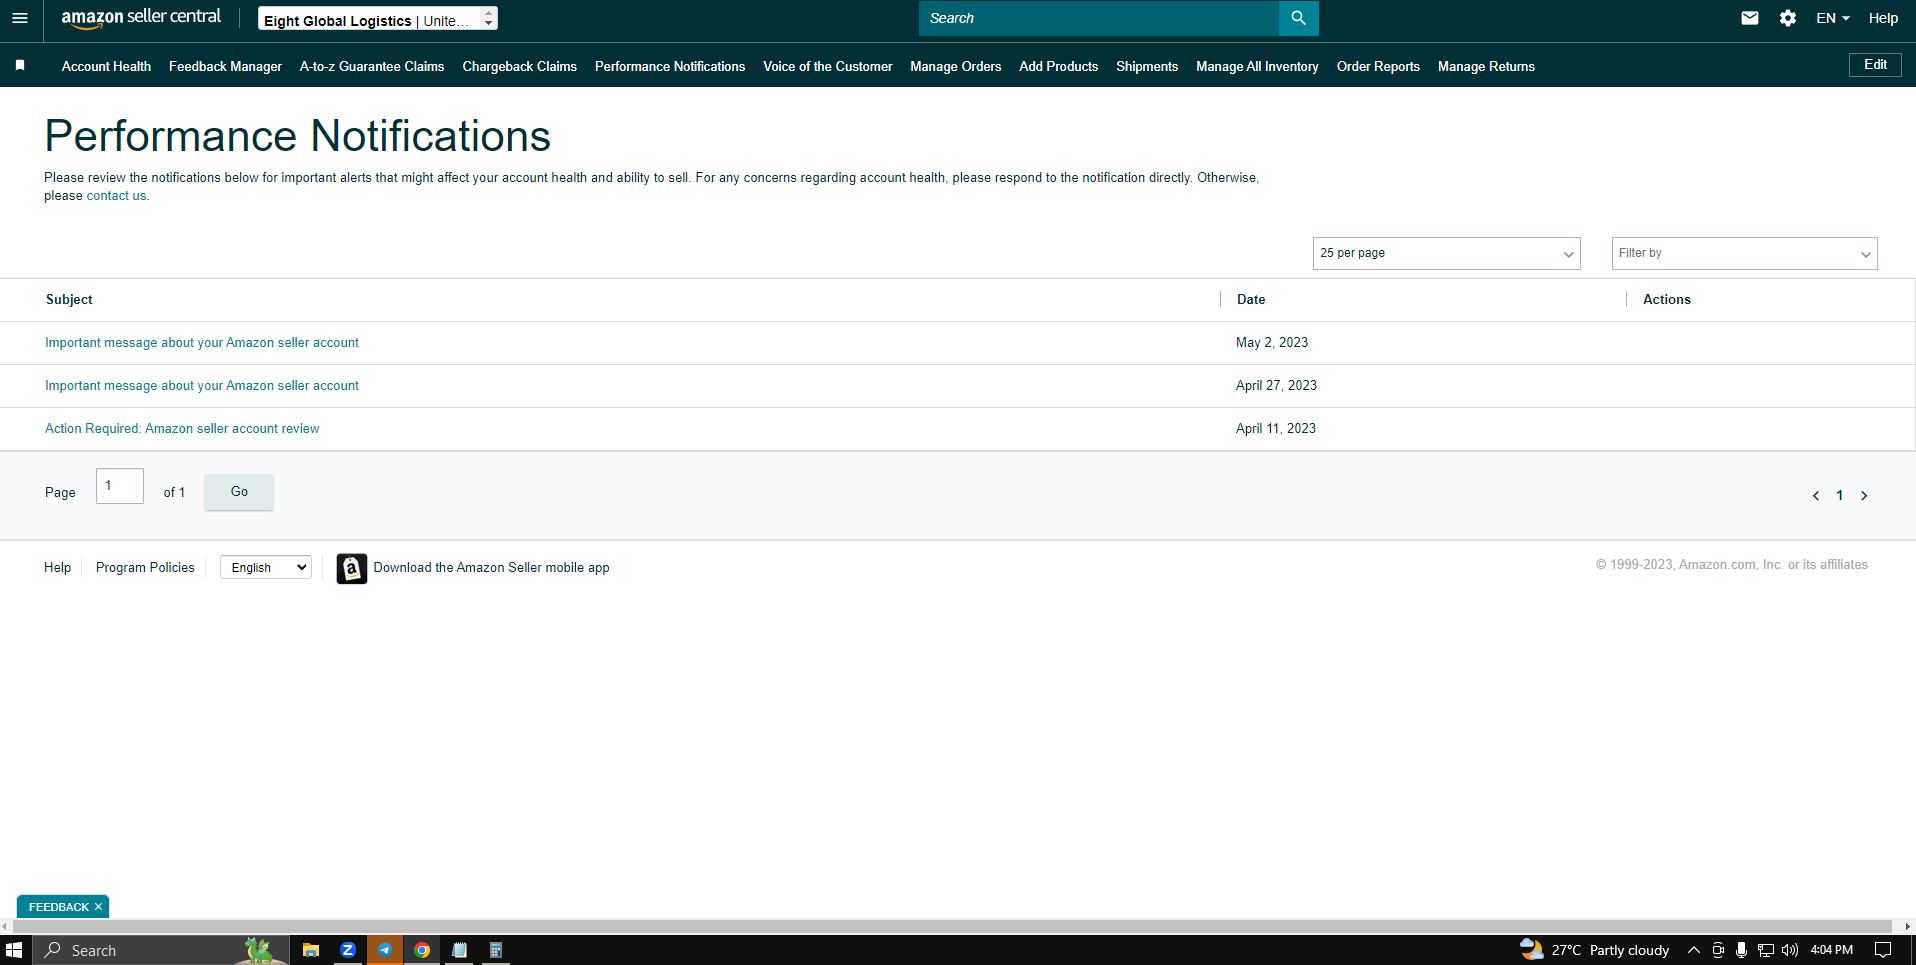Image resolution: width=1916 pixels, height=965 pixels.
Task: Open Manage Orders in the nav bar
Action: click(956, 66)
